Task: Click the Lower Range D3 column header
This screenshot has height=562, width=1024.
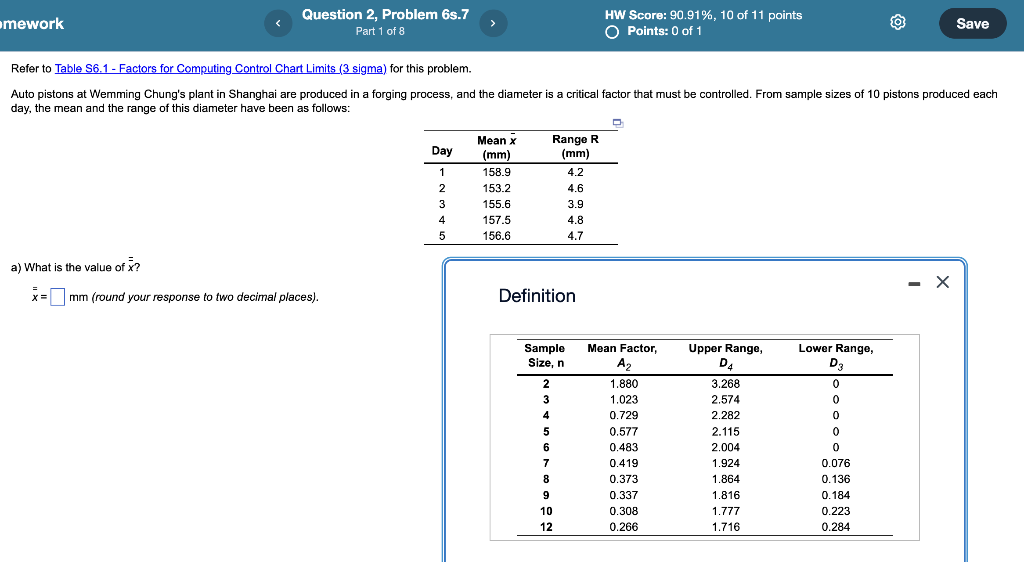Action: [x=835, y=356]
